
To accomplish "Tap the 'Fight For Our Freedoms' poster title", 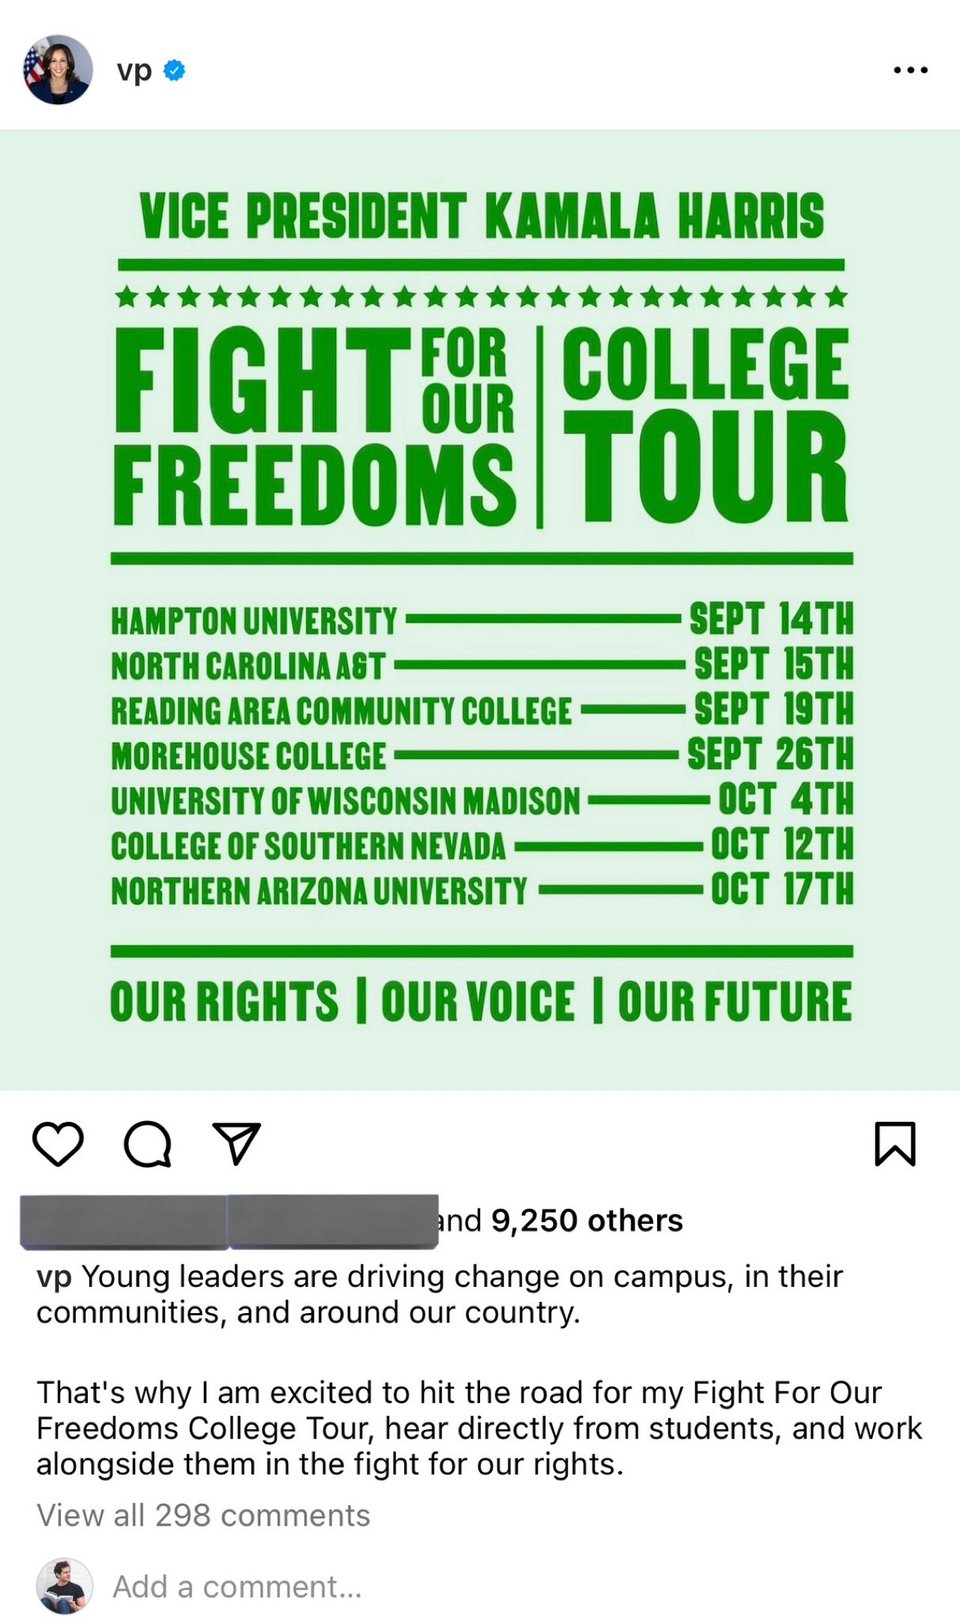I will pyautogui.click(x=315, y=427).
